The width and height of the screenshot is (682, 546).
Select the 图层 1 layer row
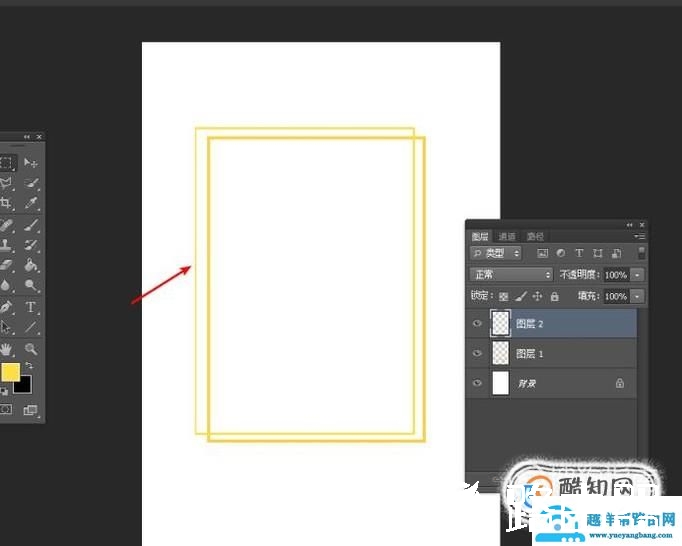pyautogui.click(x=551, y=353)
